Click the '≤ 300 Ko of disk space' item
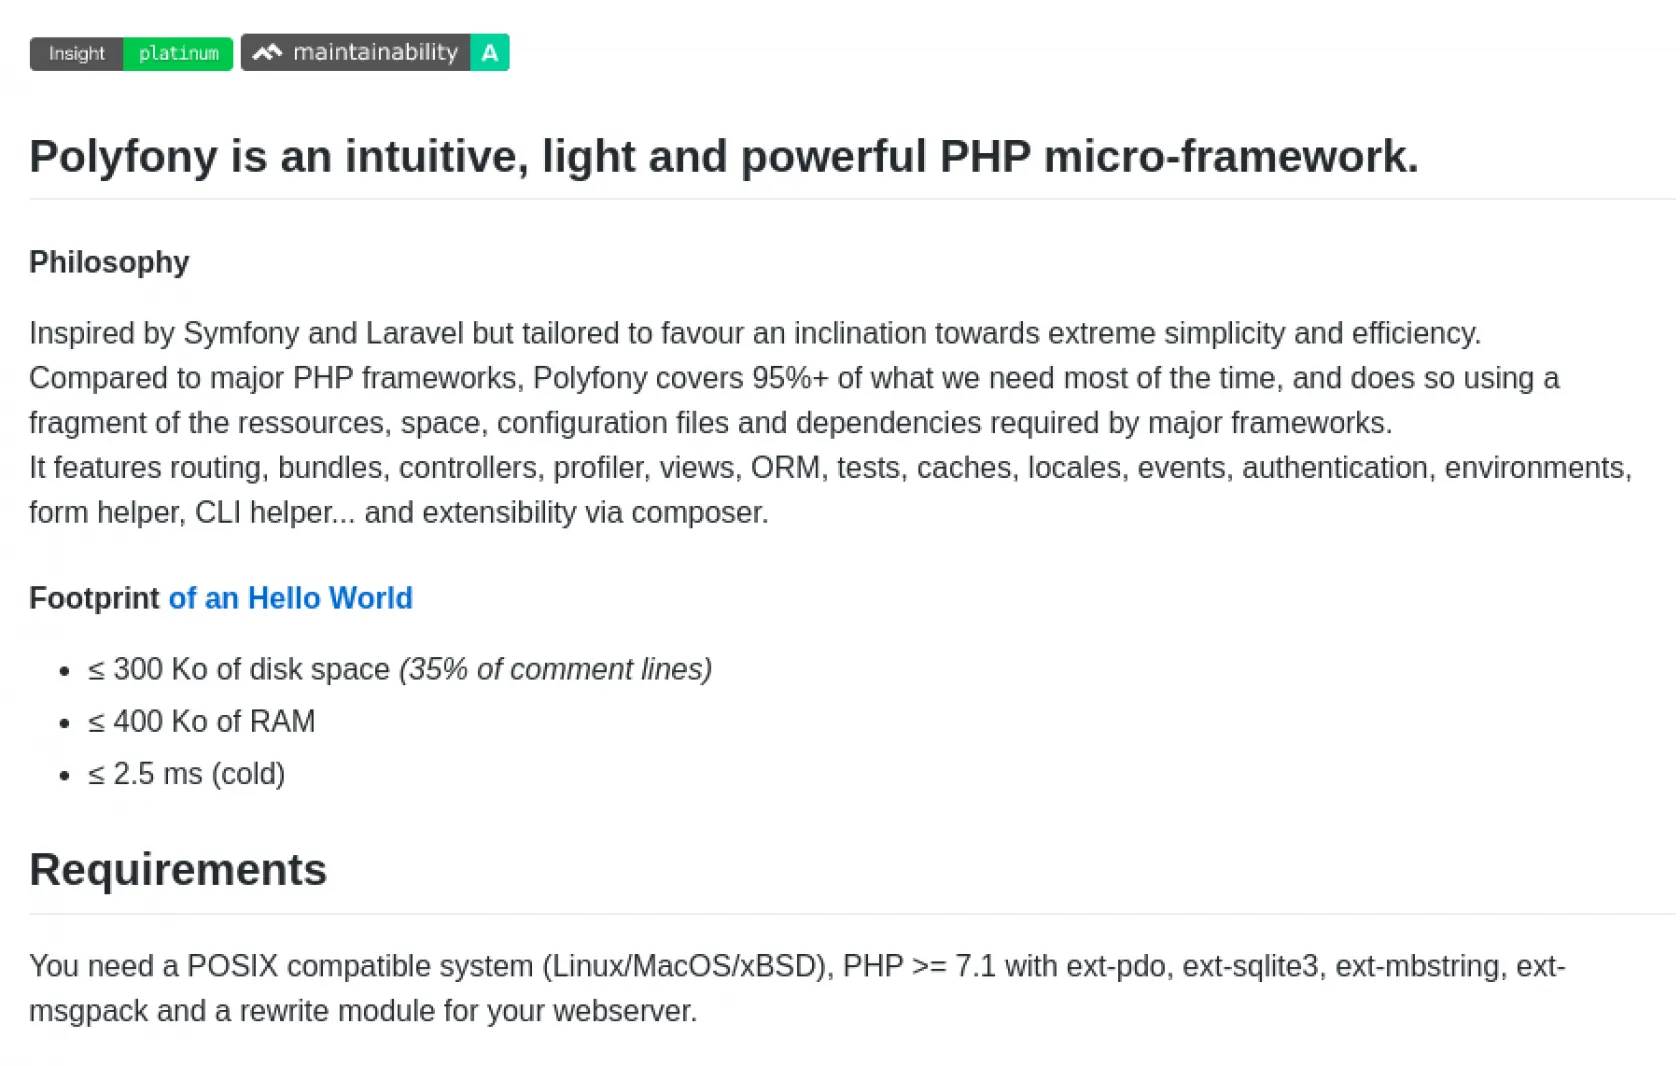Viewport: 1680px width, 1066px height. coord(239,669)
